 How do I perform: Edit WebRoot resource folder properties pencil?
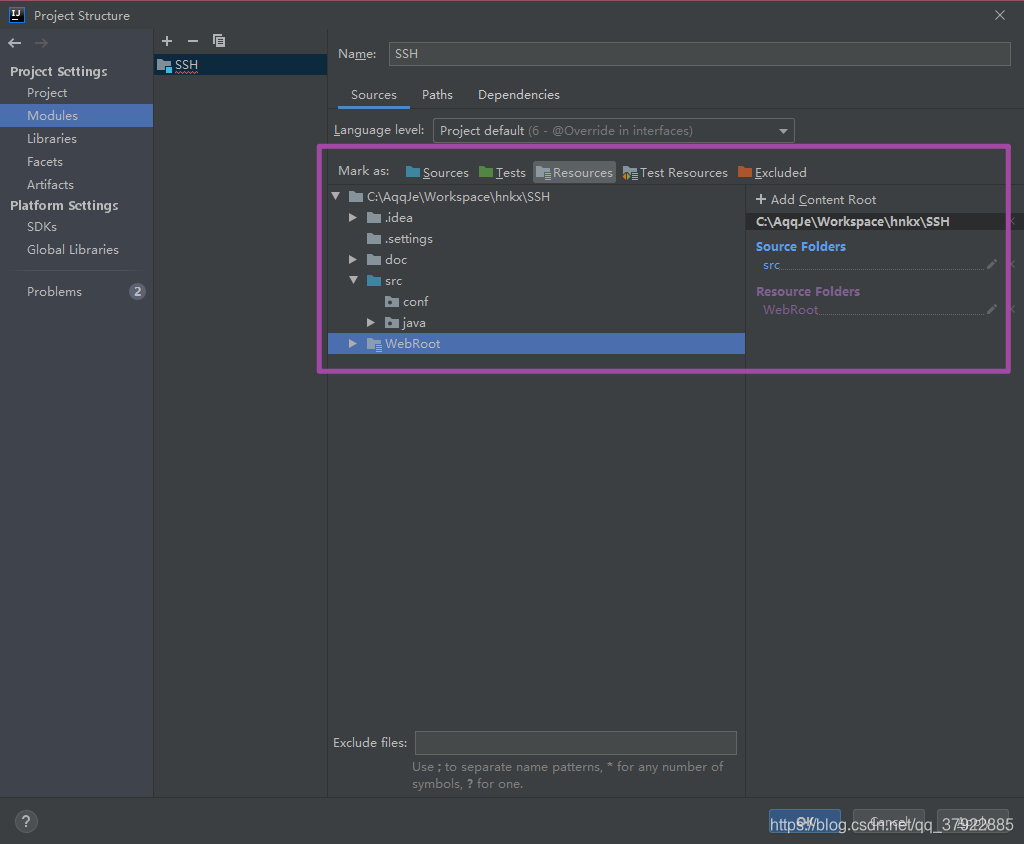[991, 309]
